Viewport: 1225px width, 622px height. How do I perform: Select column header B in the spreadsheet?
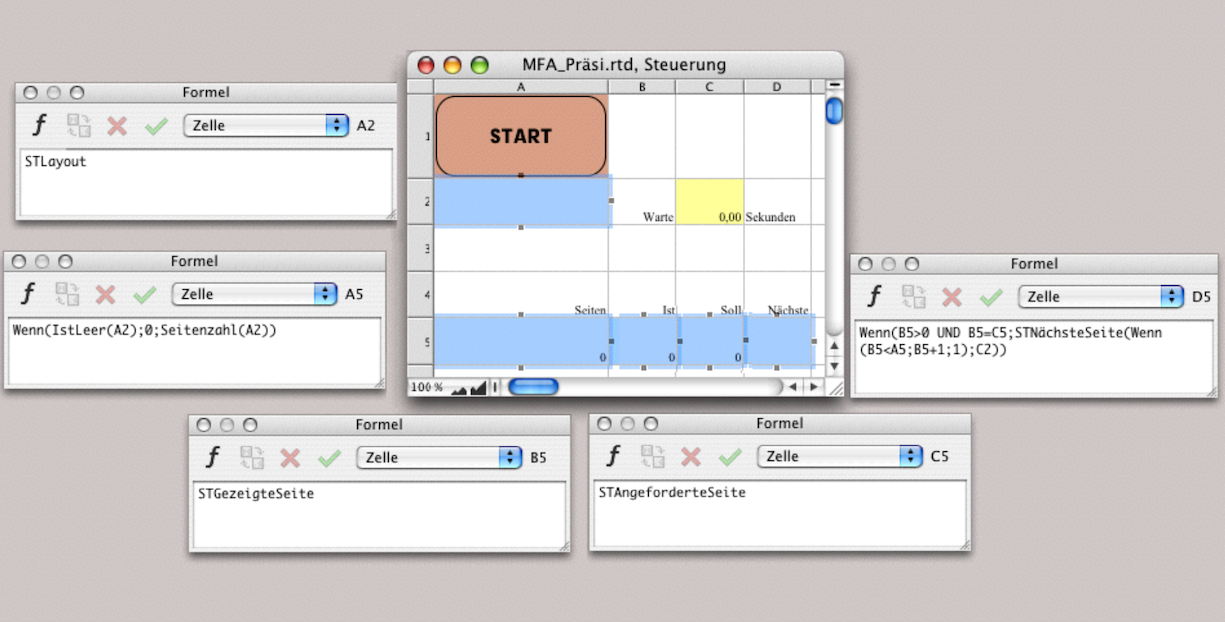coord(642,87)
